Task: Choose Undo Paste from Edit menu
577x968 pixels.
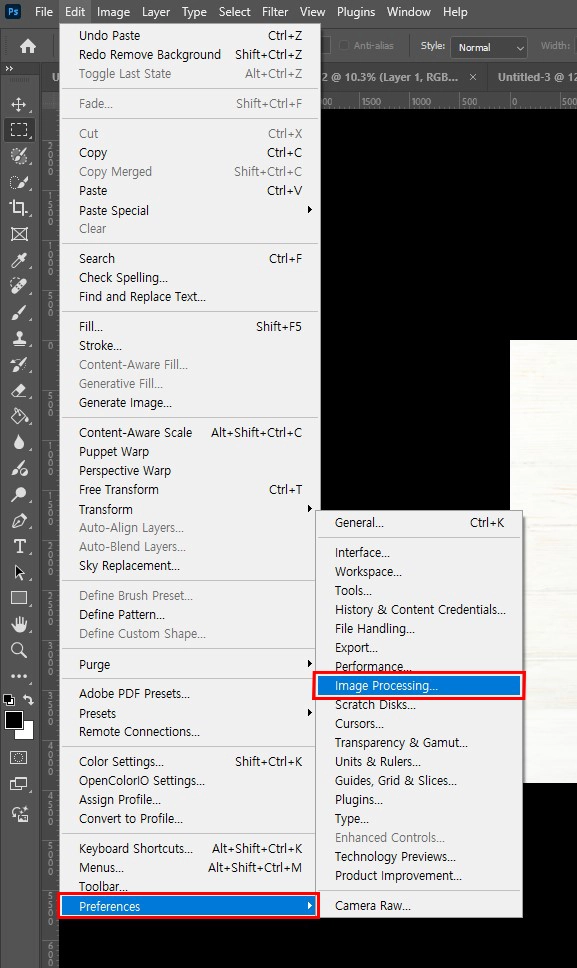Action: click(190, 35)
